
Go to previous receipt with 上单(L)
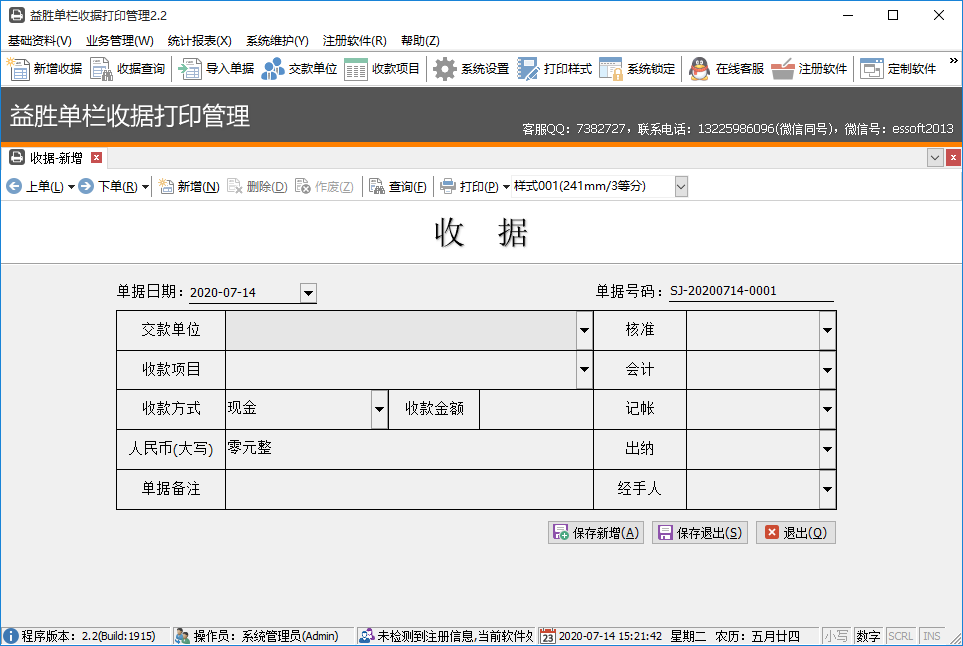tap(35, 187)
